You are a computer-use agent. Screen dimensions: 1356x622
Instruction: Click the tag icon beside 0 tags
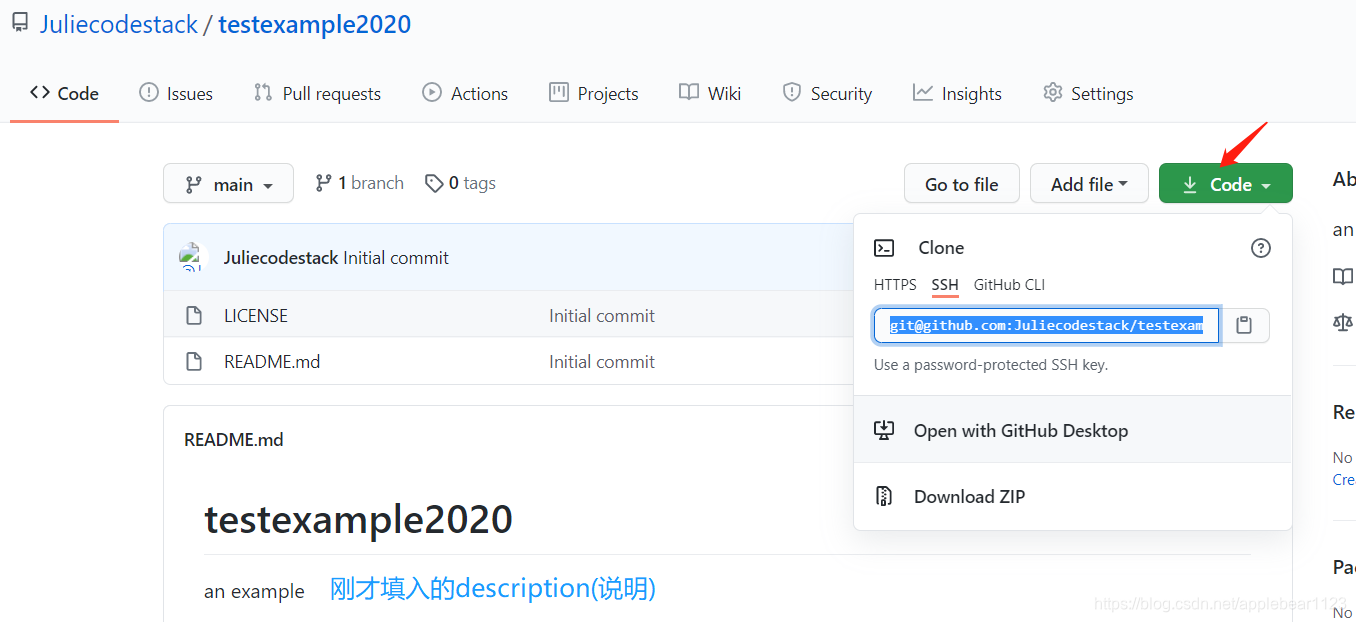[x=434, y=183]
